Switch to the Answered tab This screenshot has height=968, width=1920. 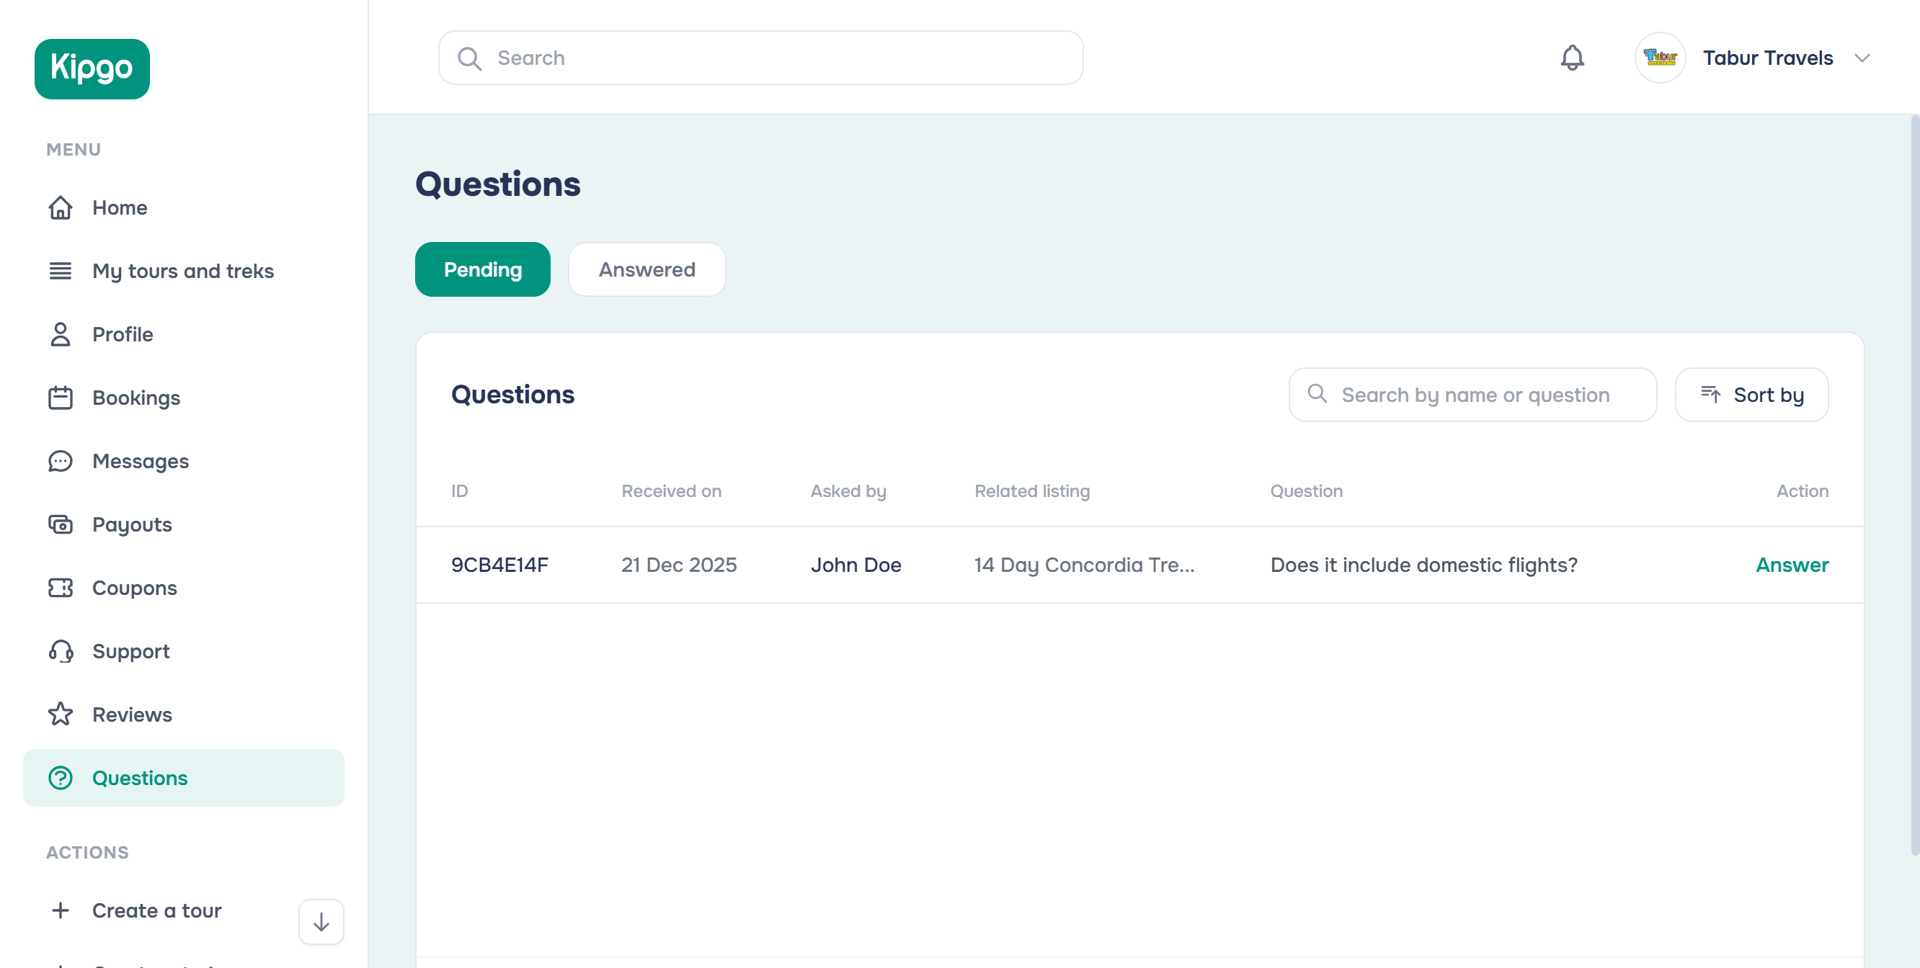pos(646,269)
